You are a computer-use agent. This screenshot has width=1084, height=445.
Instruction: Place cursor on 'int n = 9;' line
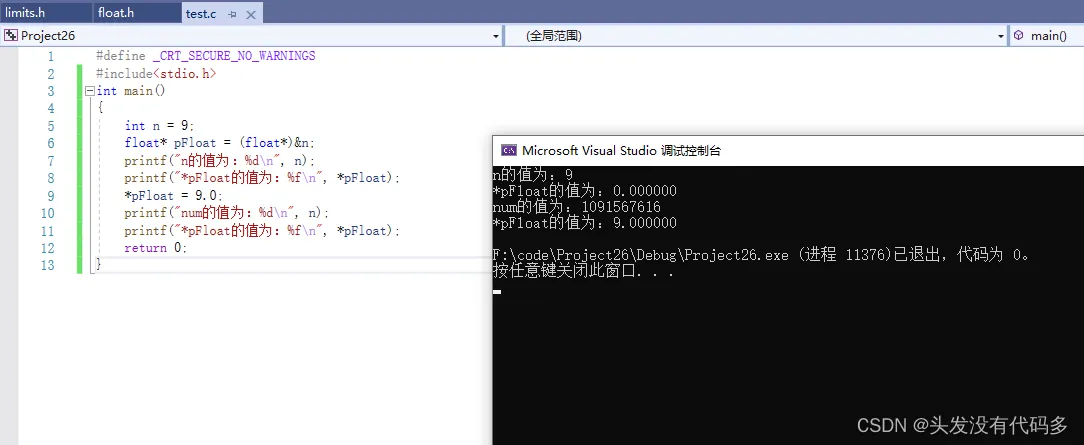click(x=160, y=126)
